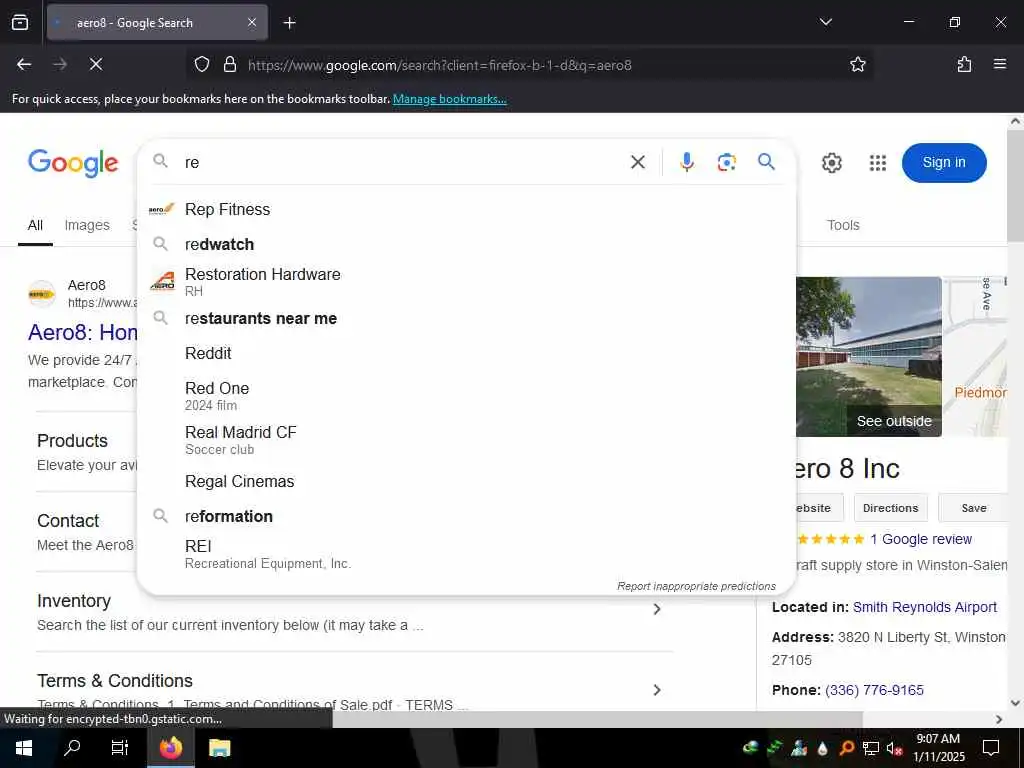The height and width of the screenshot is (768, 1024).
Task: Select the Real Madrid CF suggestion
Action: point(466,440)
